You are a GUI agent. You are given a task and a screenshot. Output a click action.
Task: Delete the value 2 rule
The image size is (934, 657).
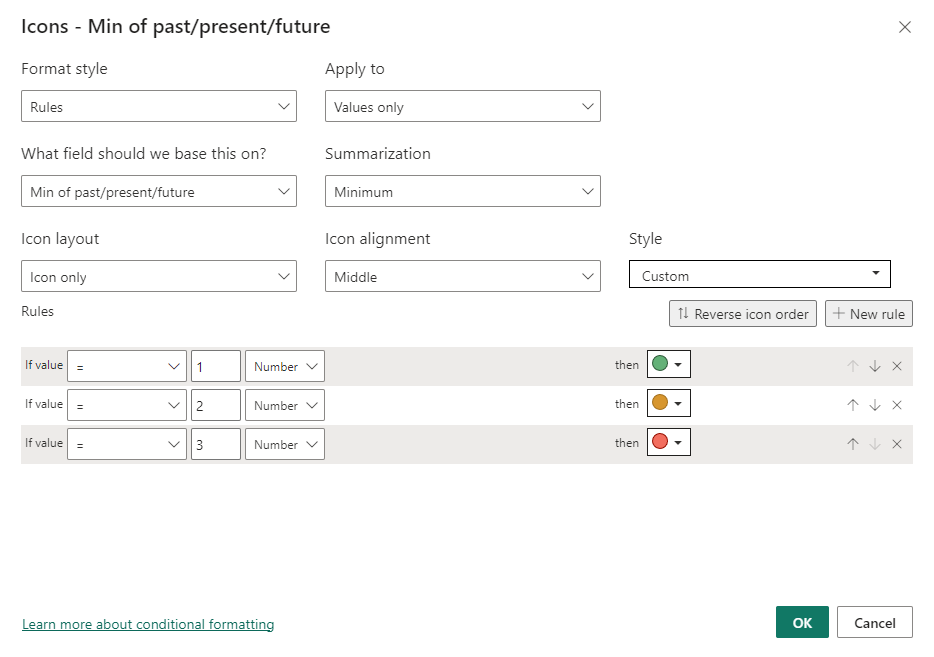pyautogui.click(x=896, y=405)
